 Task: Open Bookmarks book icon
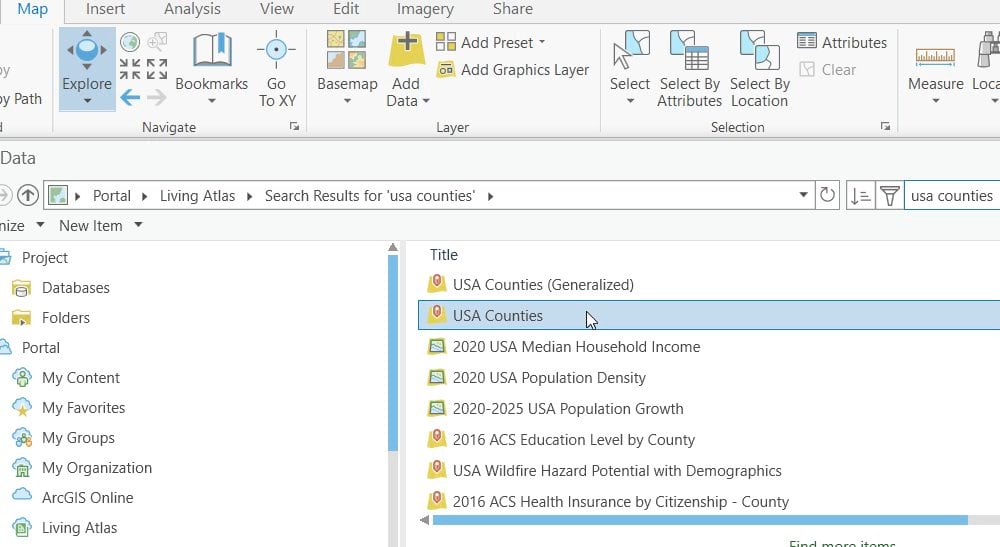[x=212, y=50]
